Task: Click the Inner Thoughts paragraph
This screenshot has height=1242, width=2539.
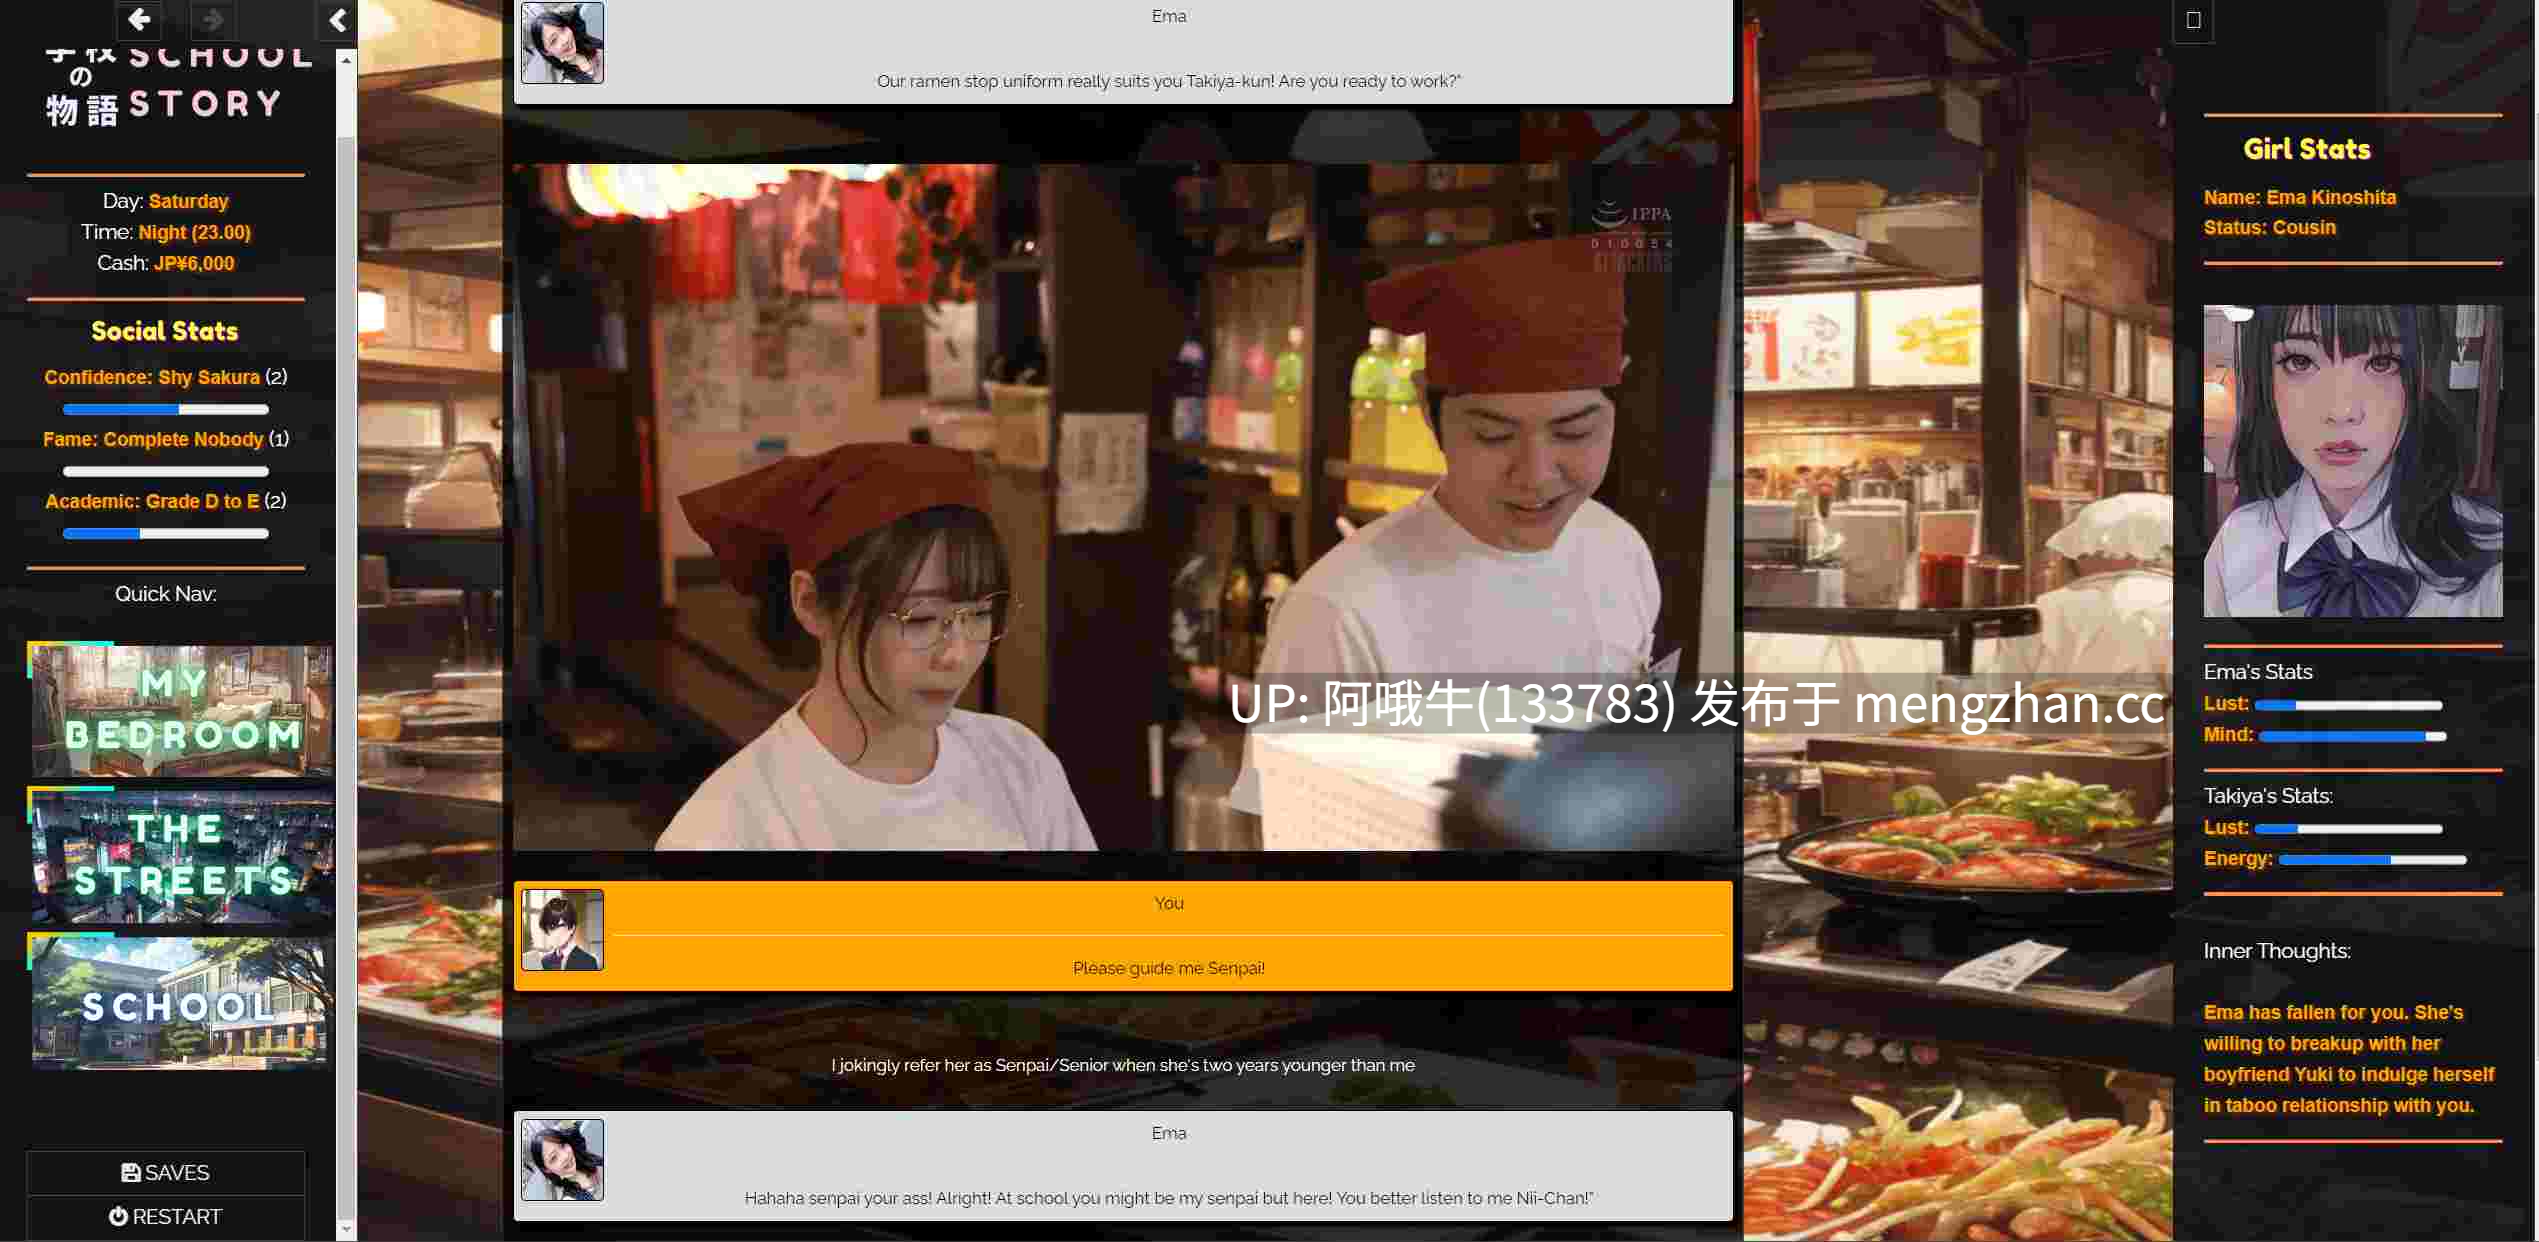Action: (2349, 1058)
